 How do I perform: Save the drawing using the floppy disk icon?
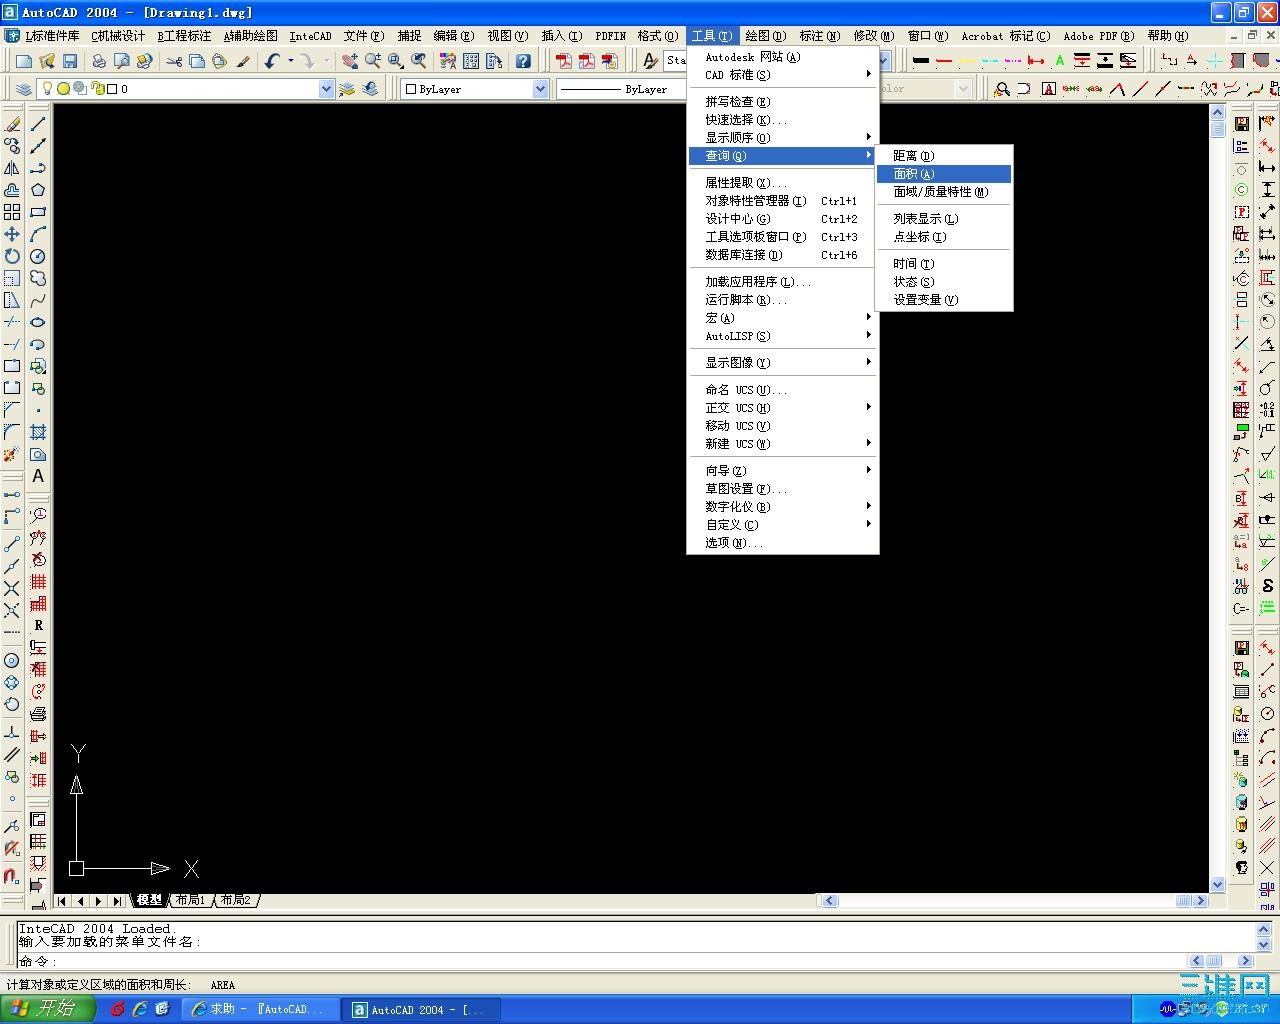[x=69, y=61]
